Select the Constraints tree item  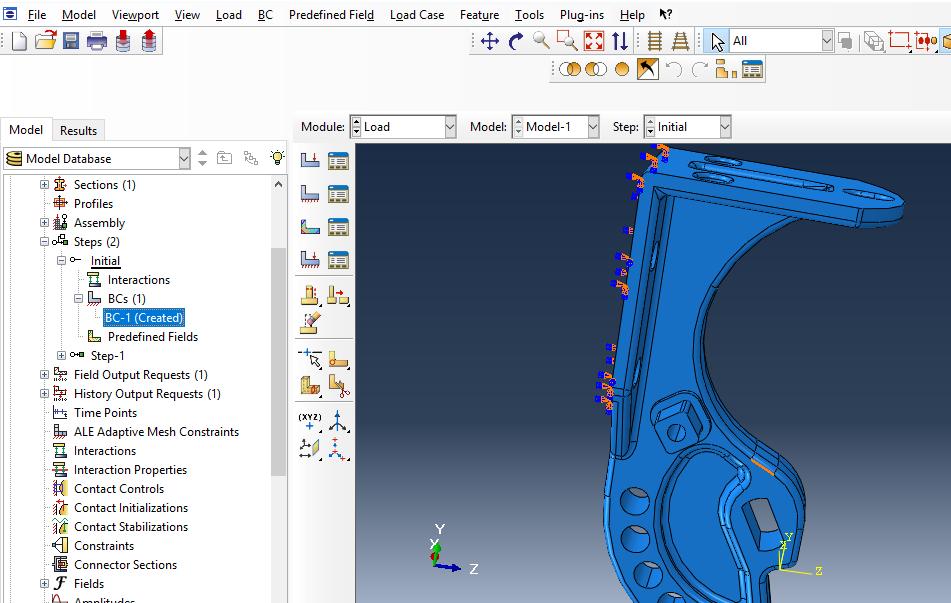pyautogui.click(x=104, y=545)
